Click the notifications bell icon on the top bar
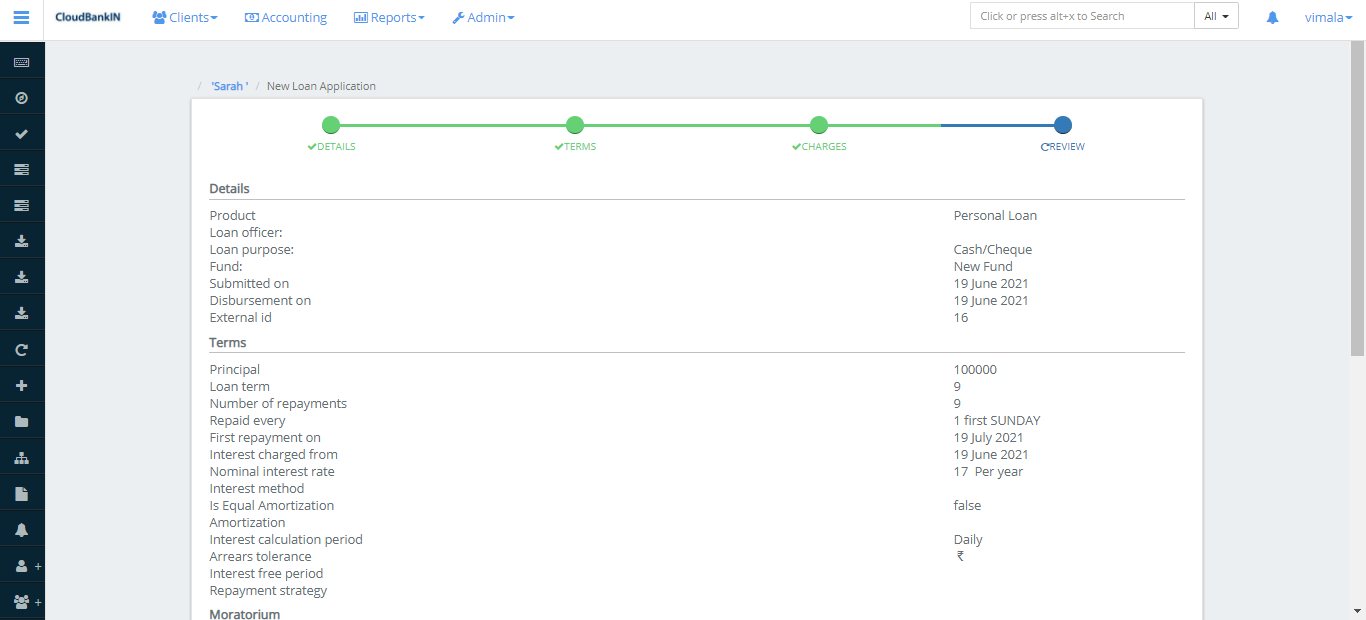Screen dimensions: 1366x620 point(1271,17)
